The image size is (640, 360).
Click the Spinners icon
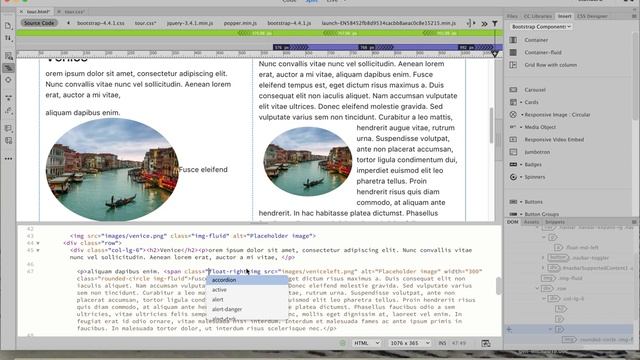[x=513, y=177]
